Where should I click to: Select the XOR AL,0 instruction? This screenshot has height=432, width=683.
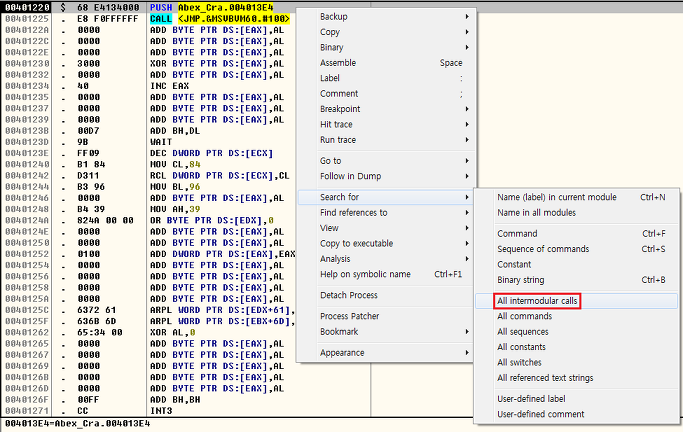pyautogui.click(x=172, y=332)
